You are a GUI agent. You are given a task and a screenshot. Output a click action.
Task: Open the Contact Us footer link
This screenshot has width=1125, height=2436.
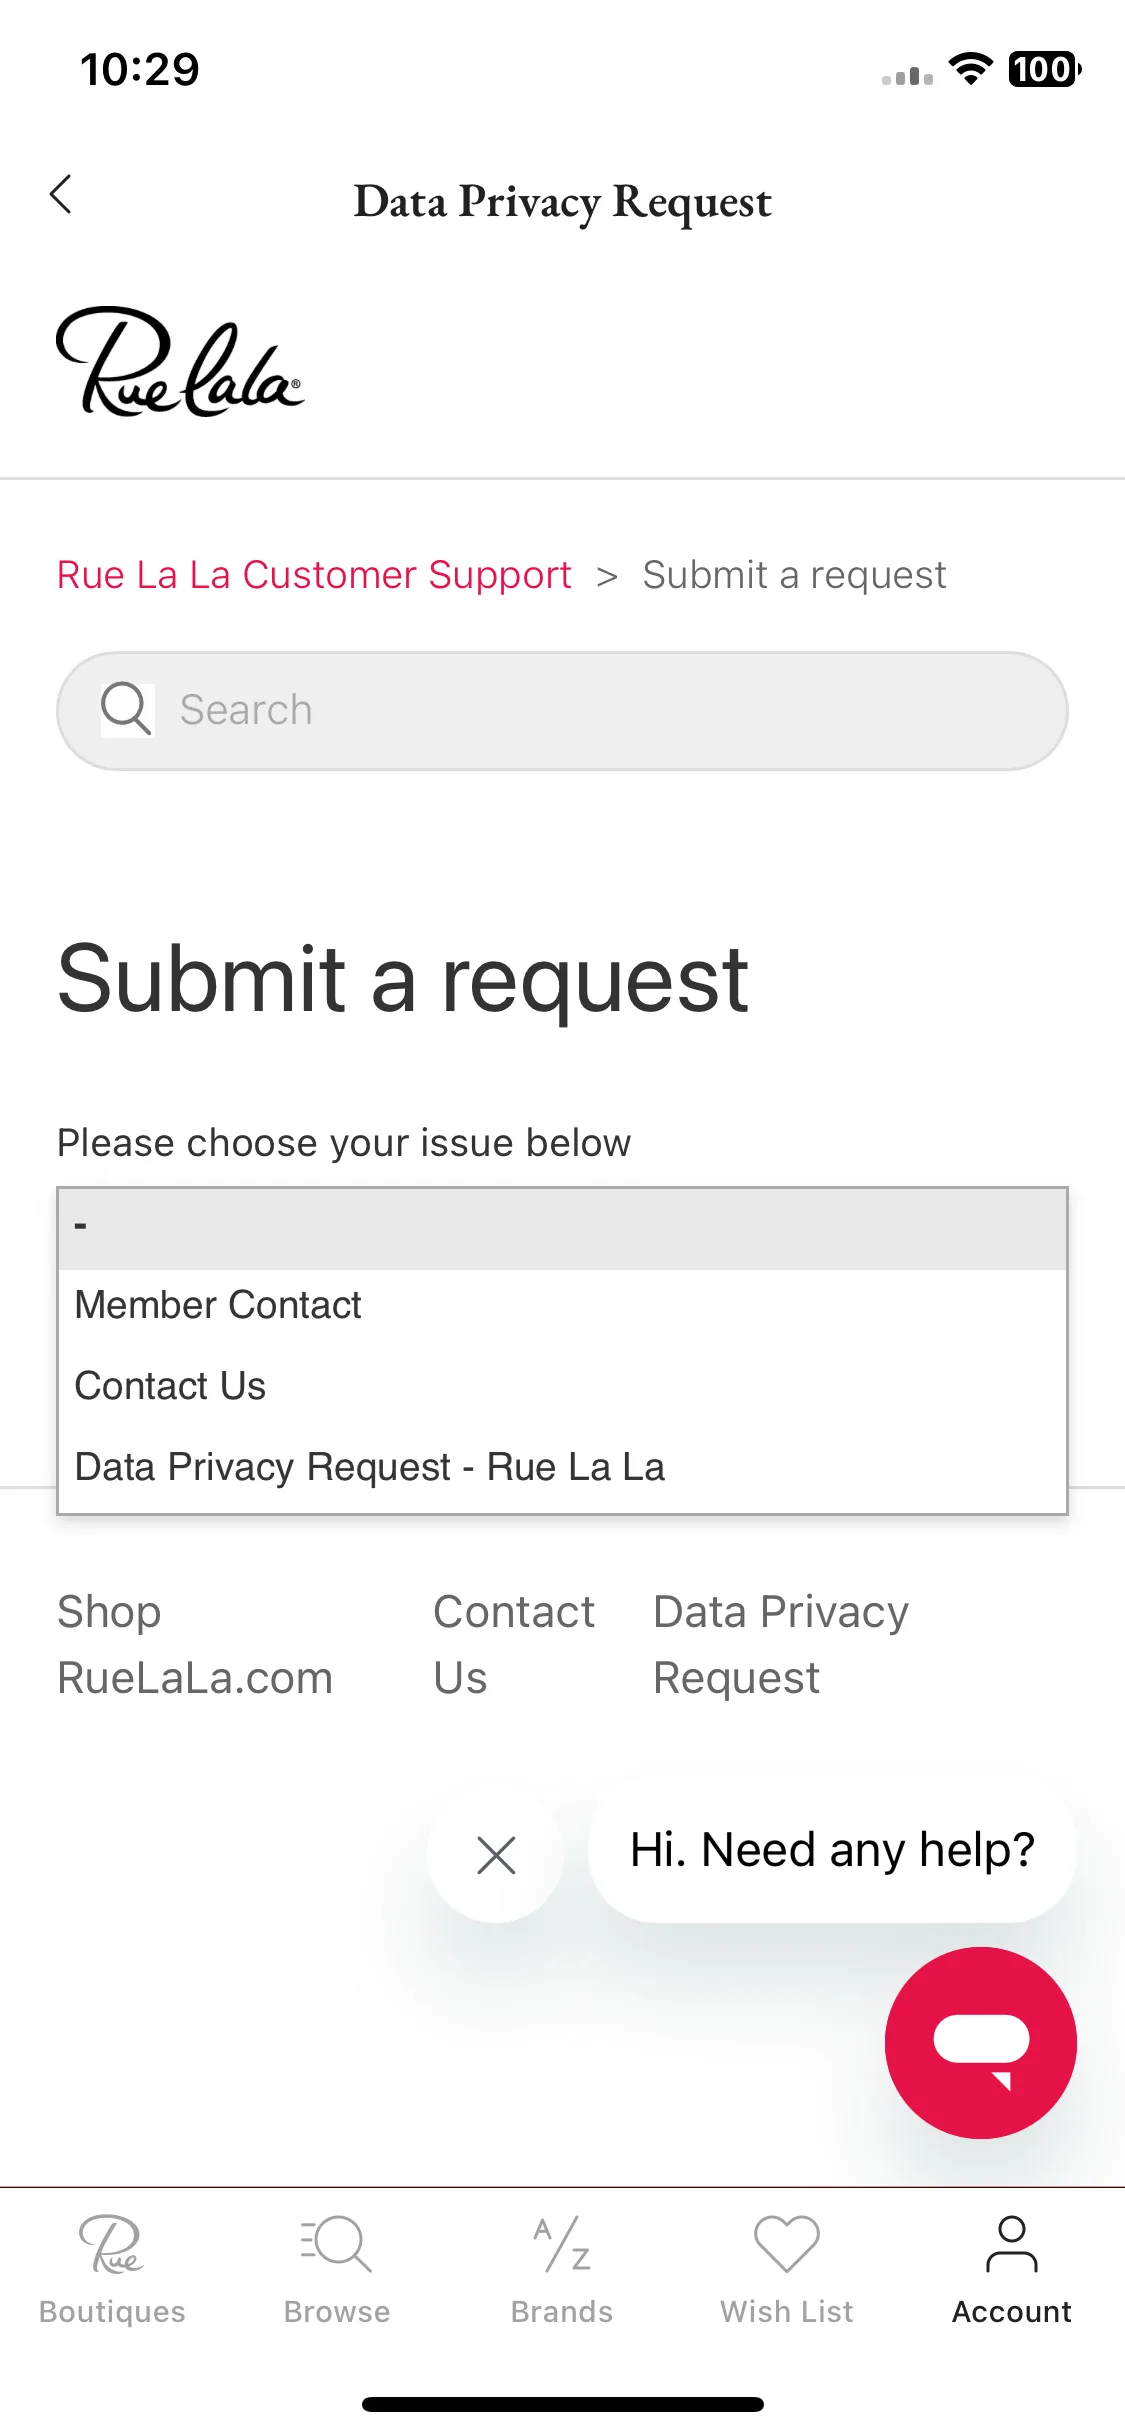(x=514, y=1645)
